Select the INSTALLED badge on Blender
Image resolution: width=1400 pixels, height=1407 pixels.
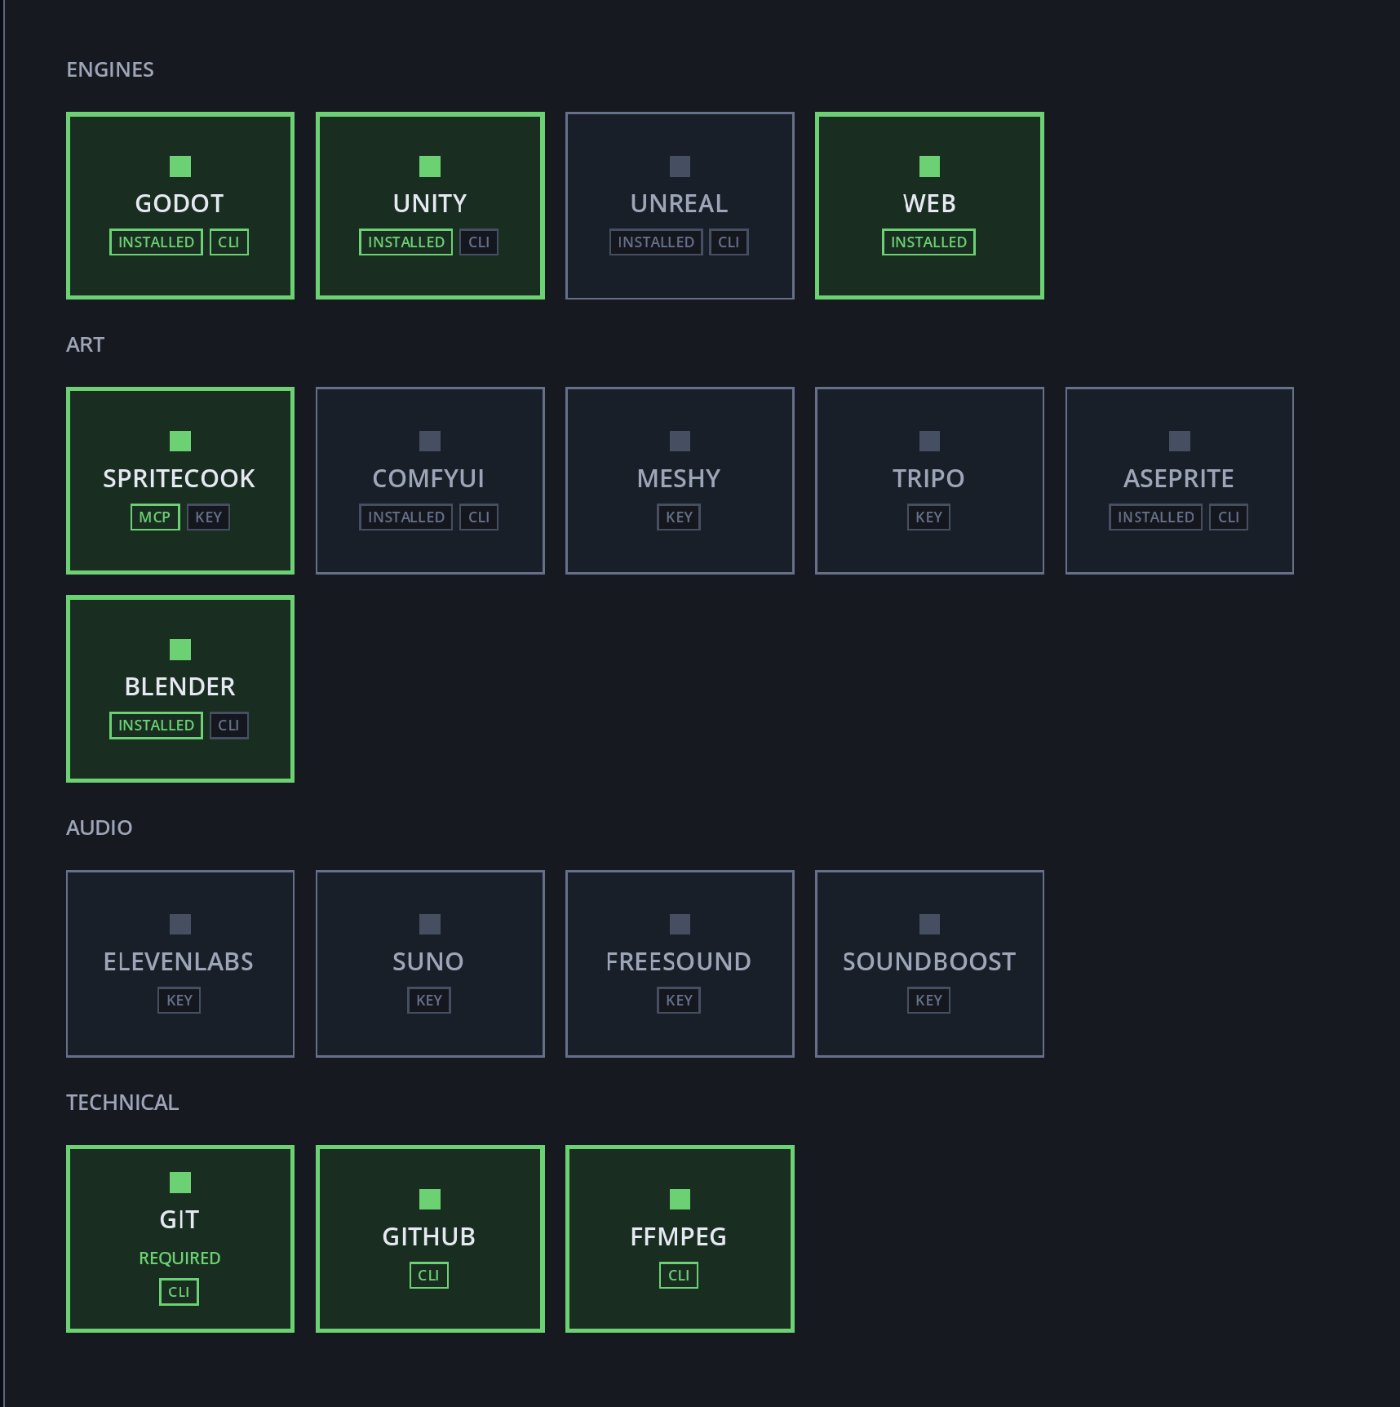(x=156, y=725)
